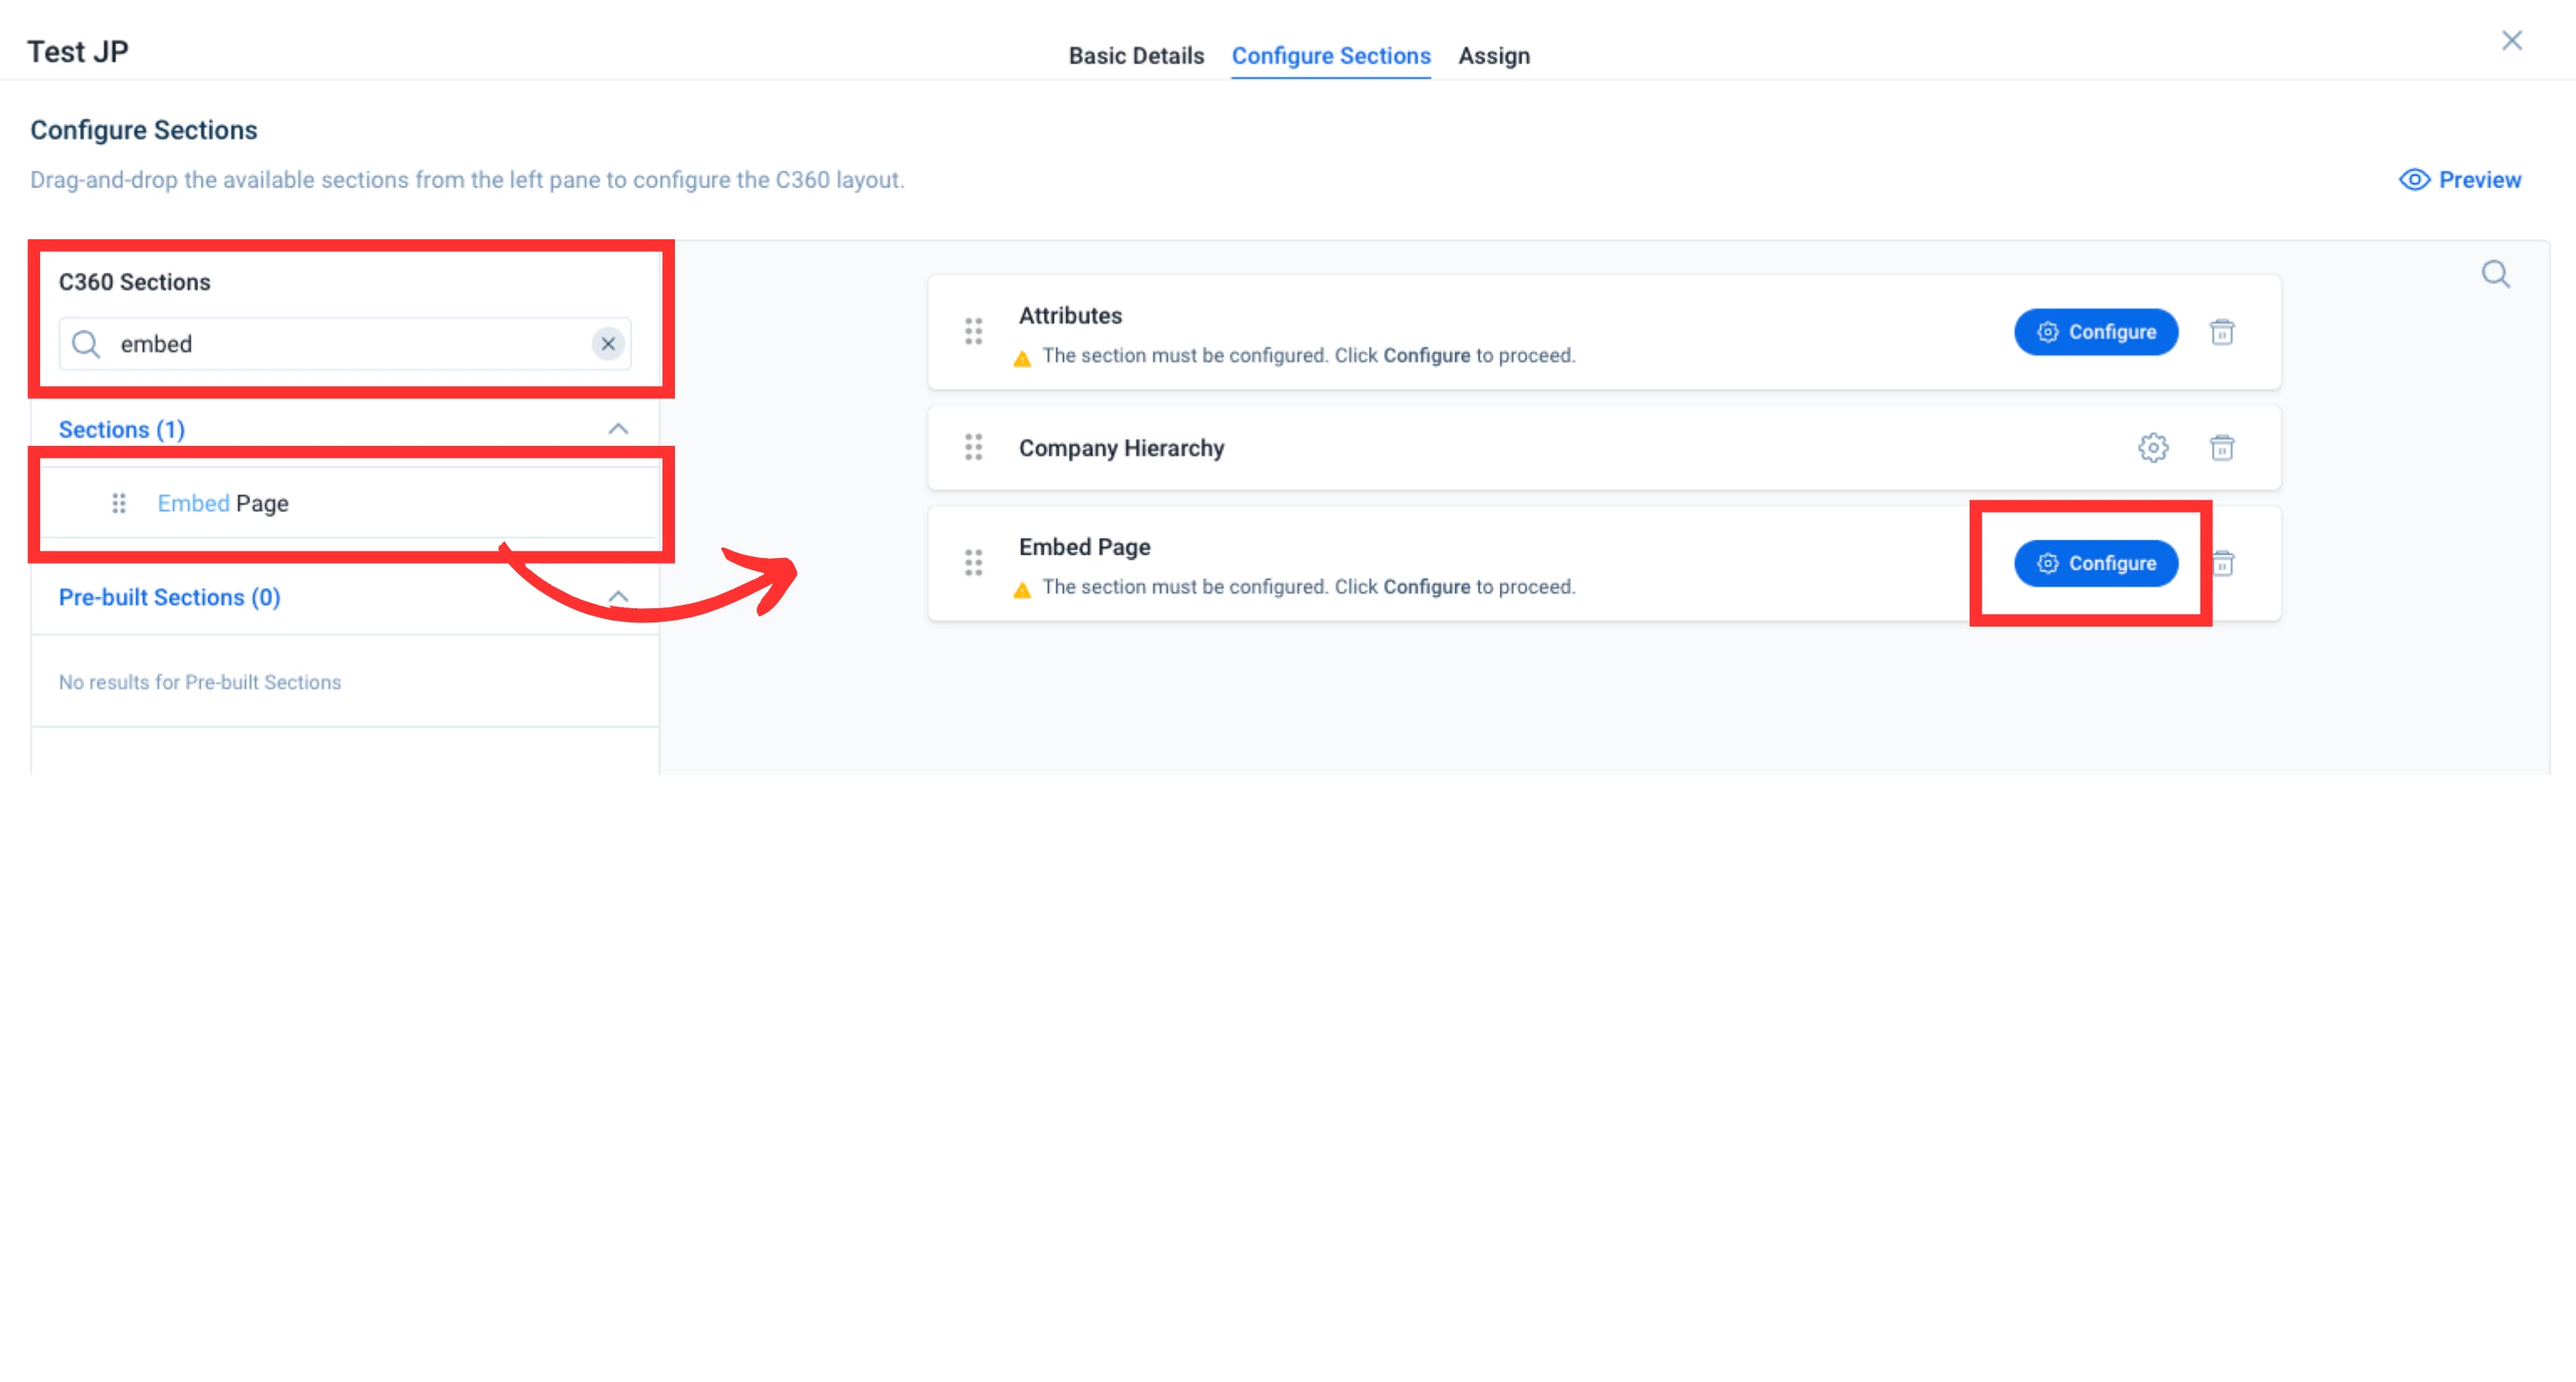Click search magnifier in right layout pane
Image resolution: width=2576 pixels, height=1382 pixels.
[2495, 274]
